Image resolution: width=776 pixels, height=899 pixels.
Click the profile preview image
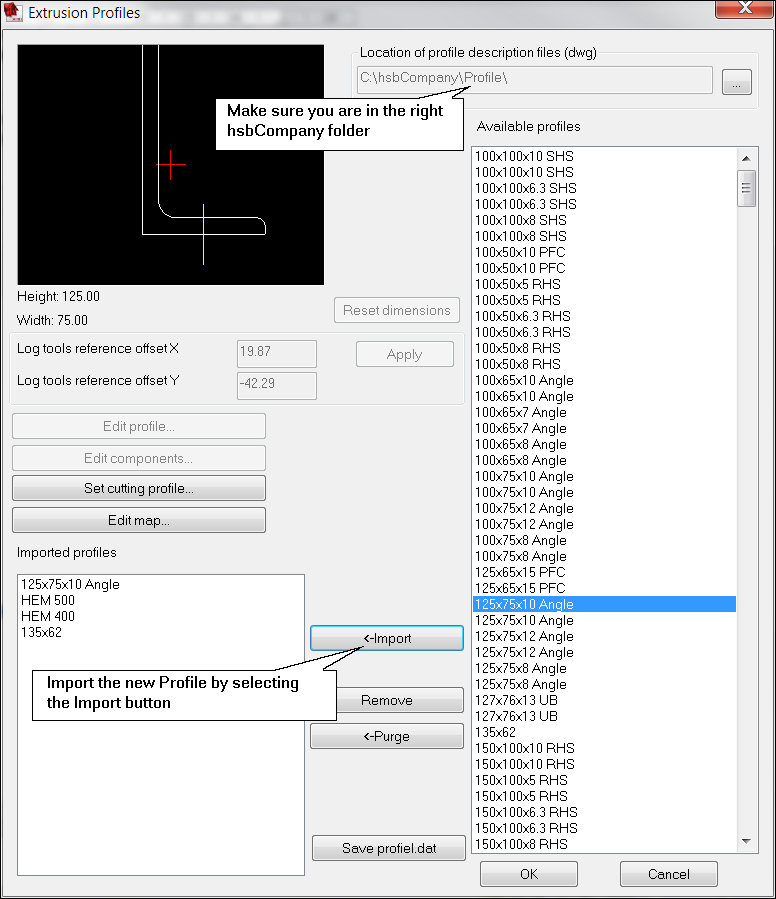[170, 165]
